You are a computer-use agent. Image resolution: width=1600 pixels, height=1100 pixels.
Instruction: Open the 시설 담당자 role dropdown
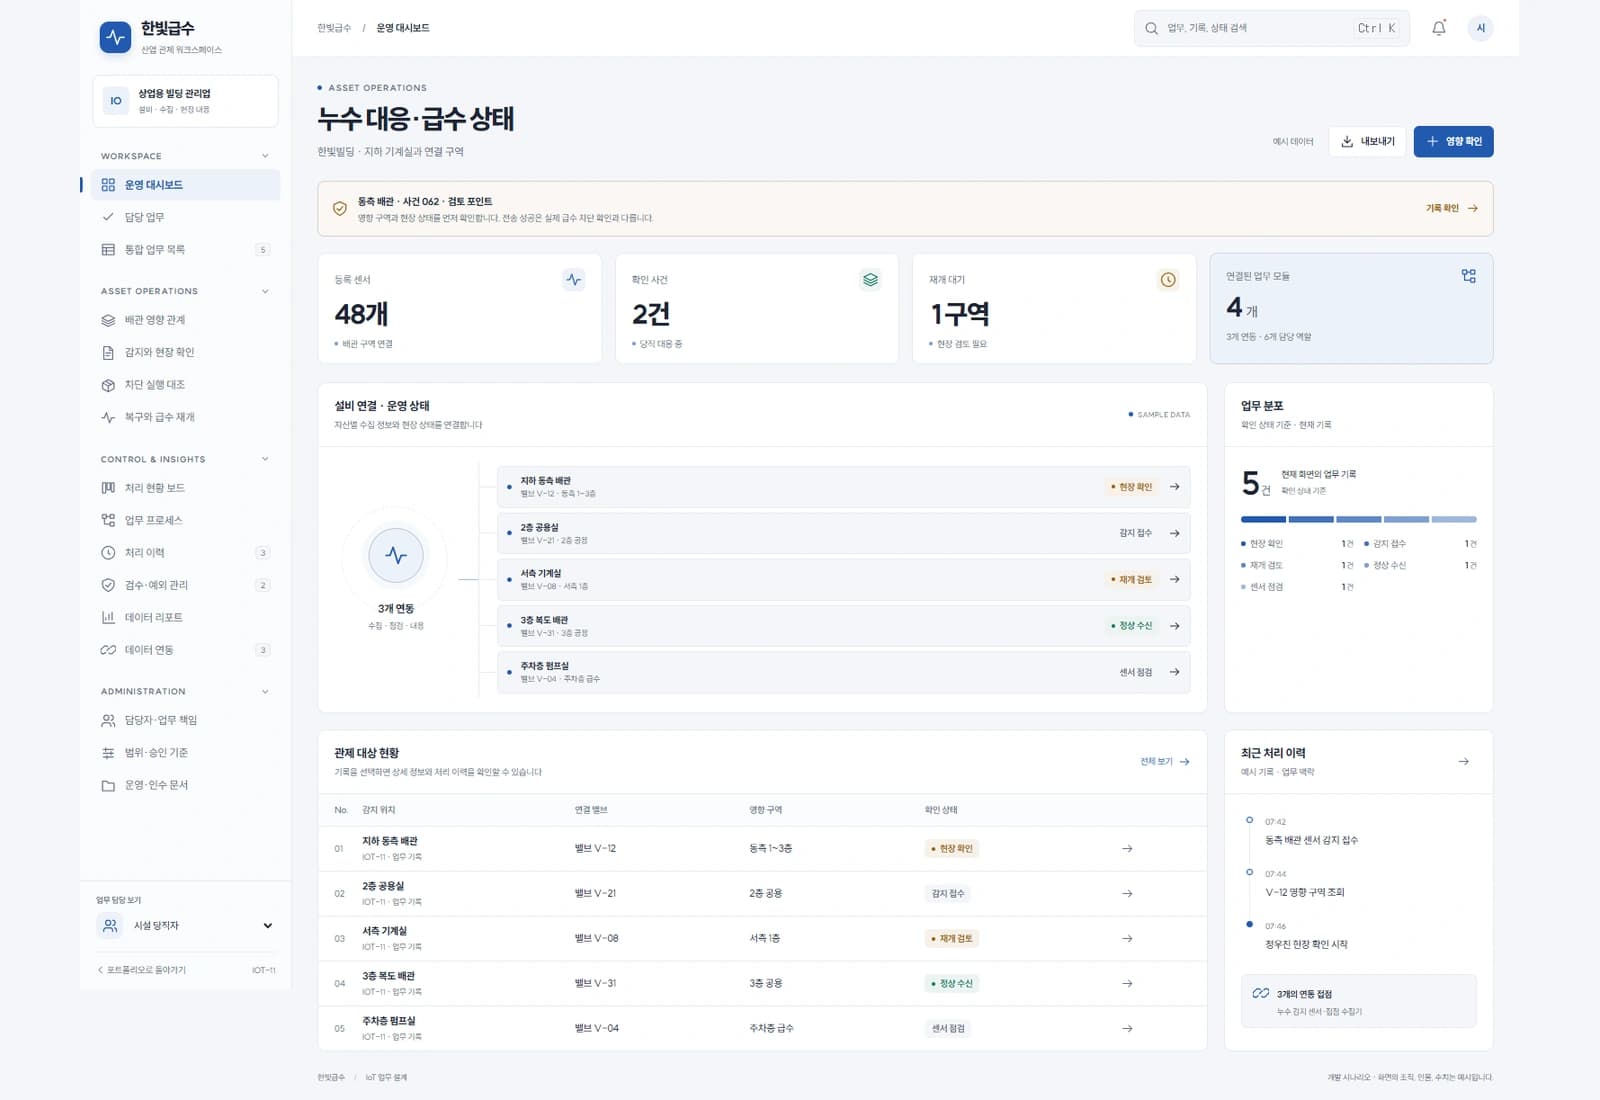pos(186,926)
